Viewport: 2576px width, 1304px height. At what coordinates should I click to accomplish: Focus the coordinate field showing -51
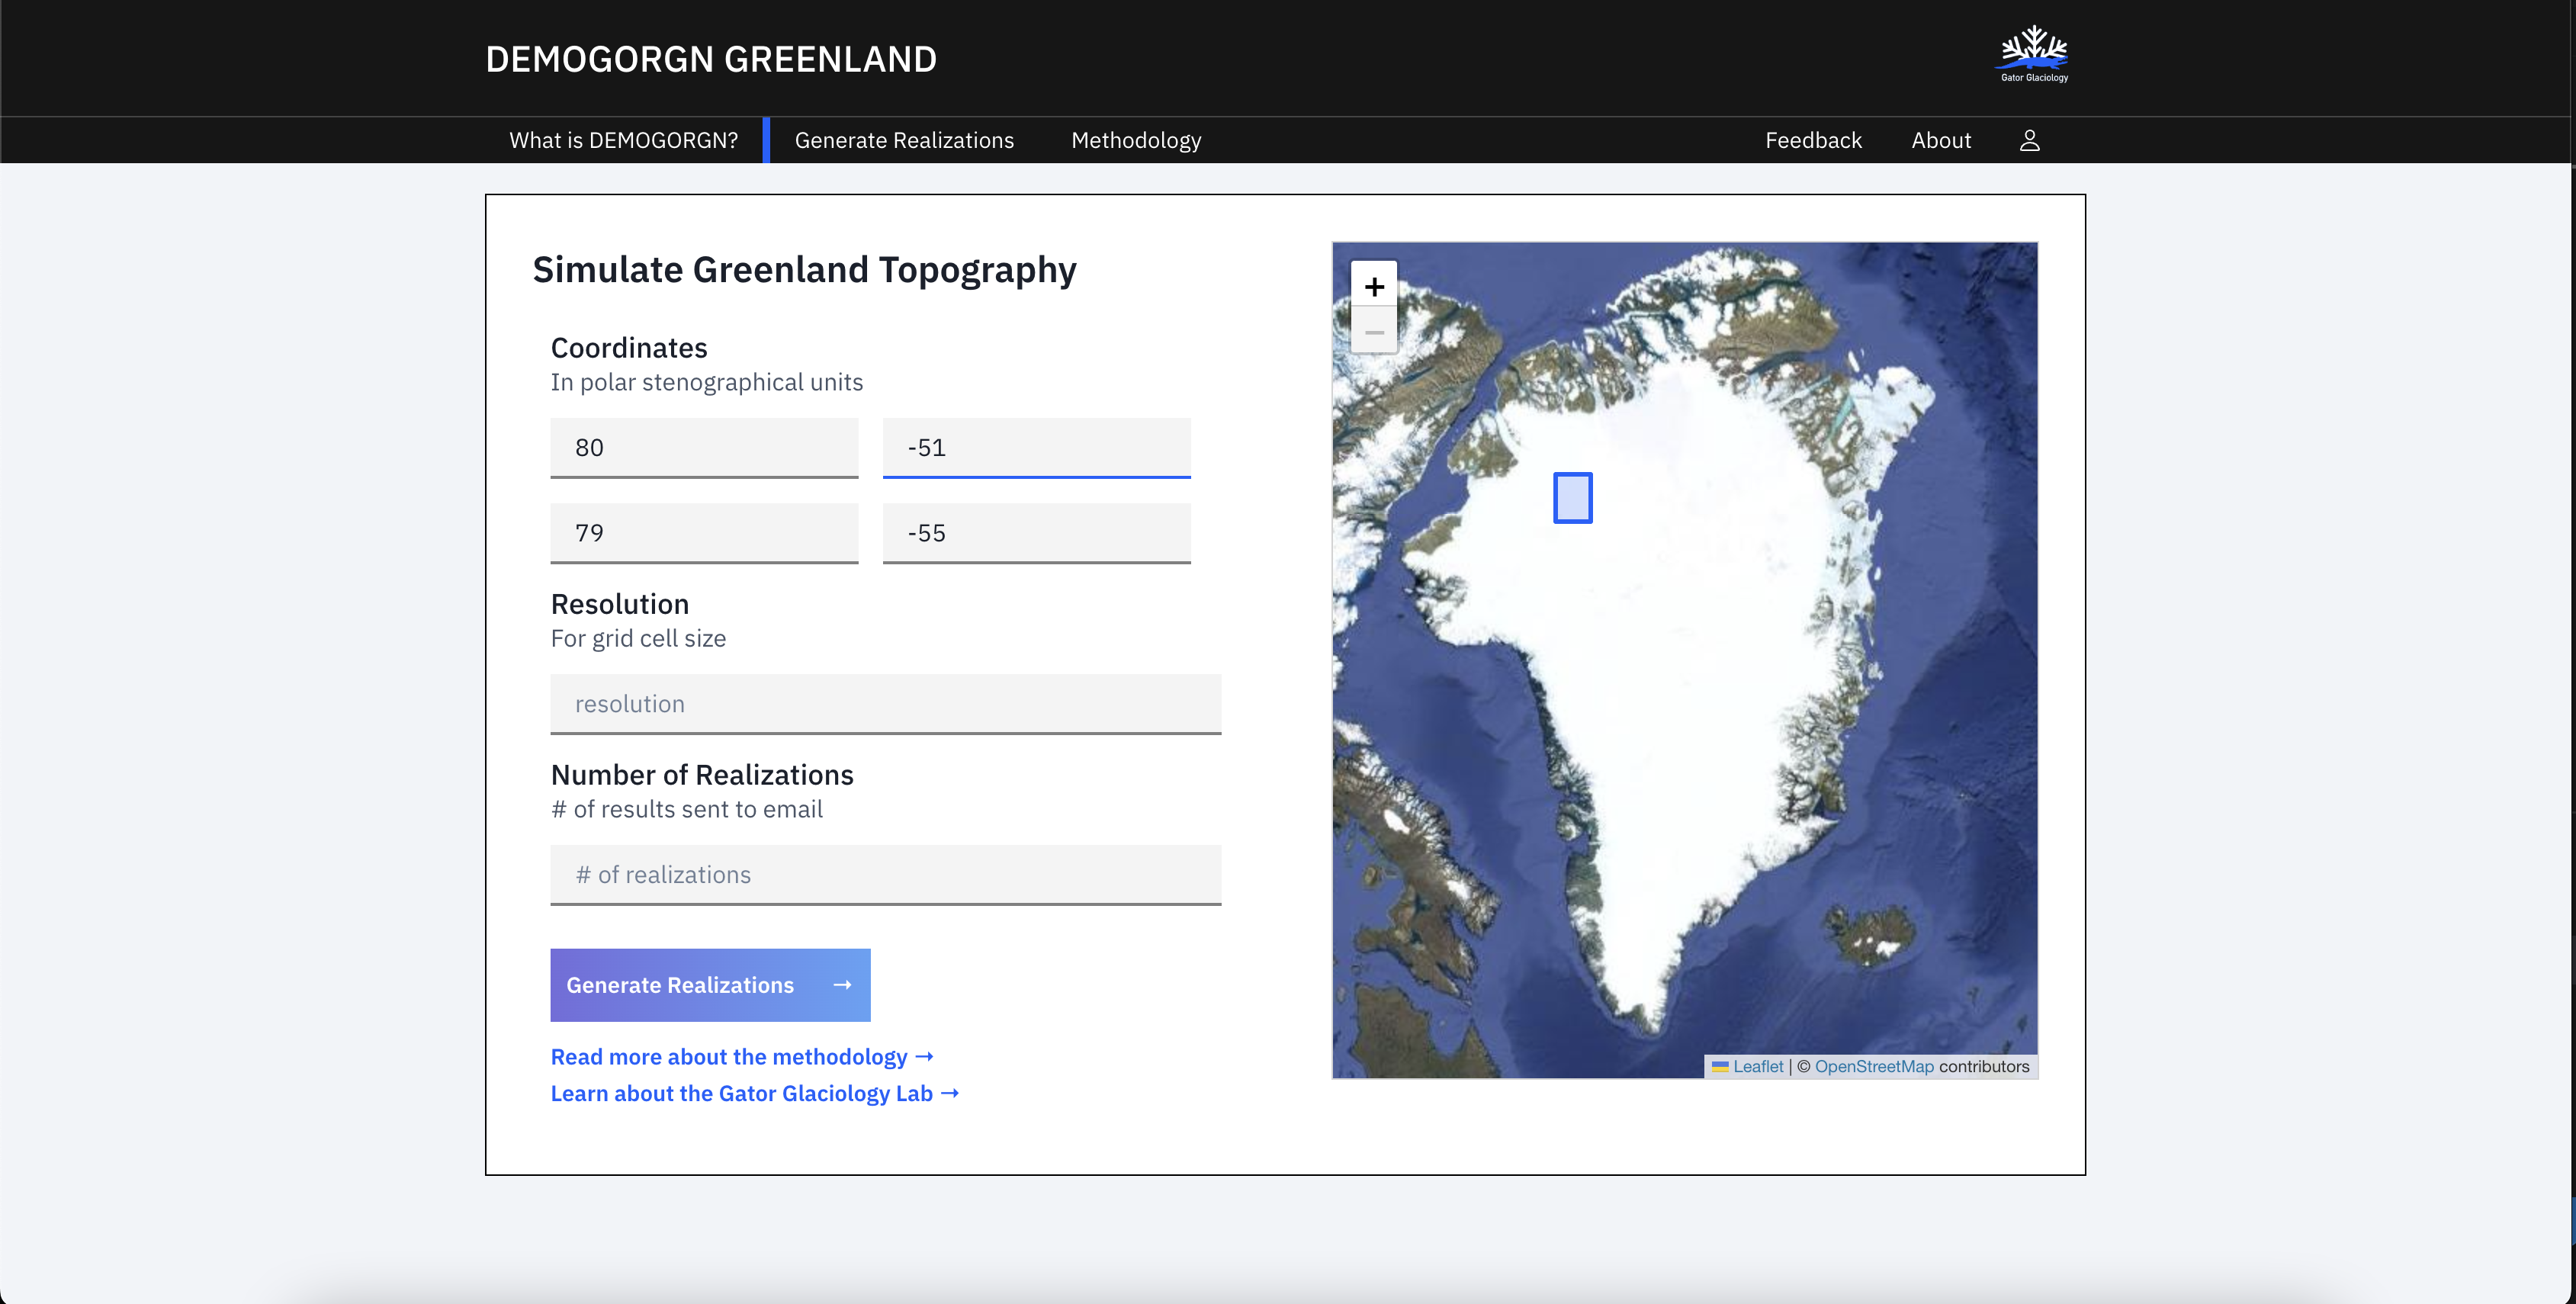1036,448
